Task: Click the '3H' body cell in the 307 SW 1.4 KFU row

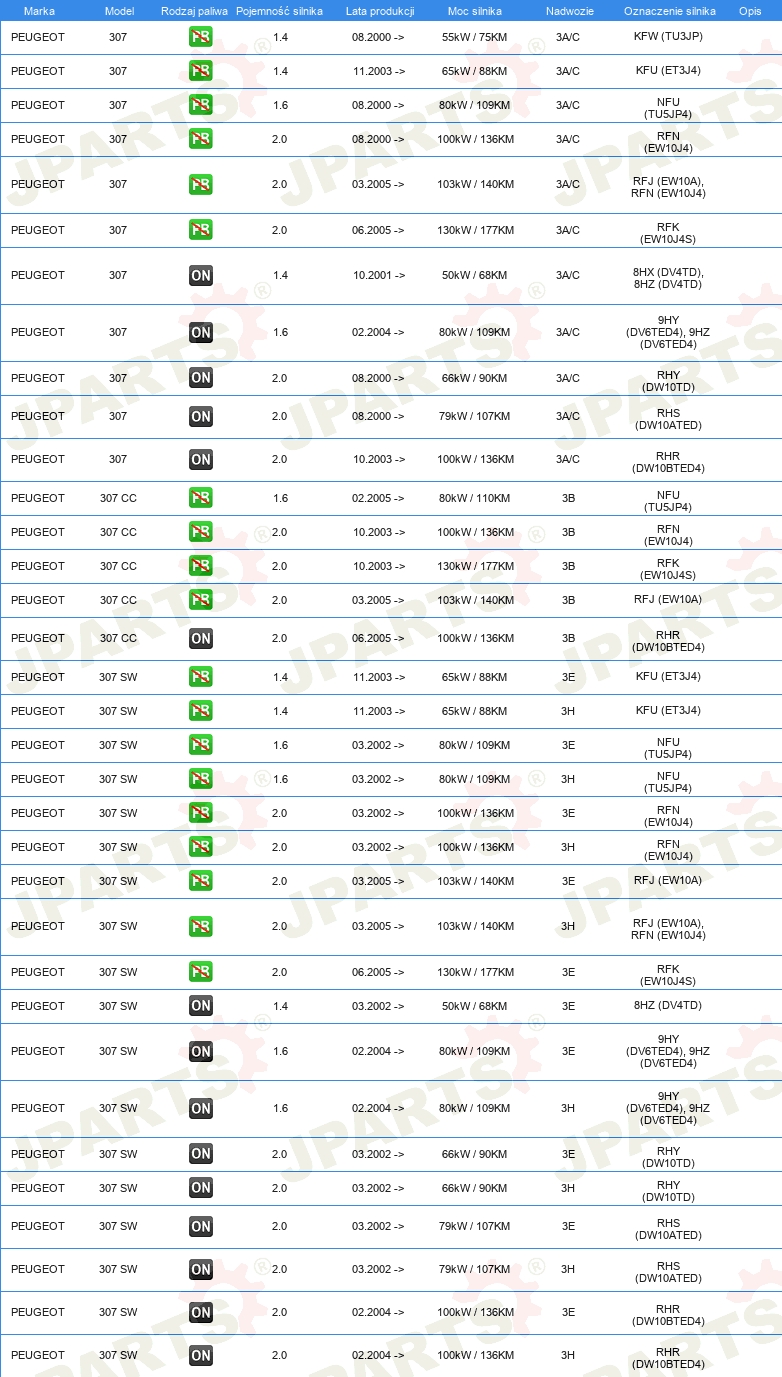Action: pyautogui.click(x=568, y=711)
